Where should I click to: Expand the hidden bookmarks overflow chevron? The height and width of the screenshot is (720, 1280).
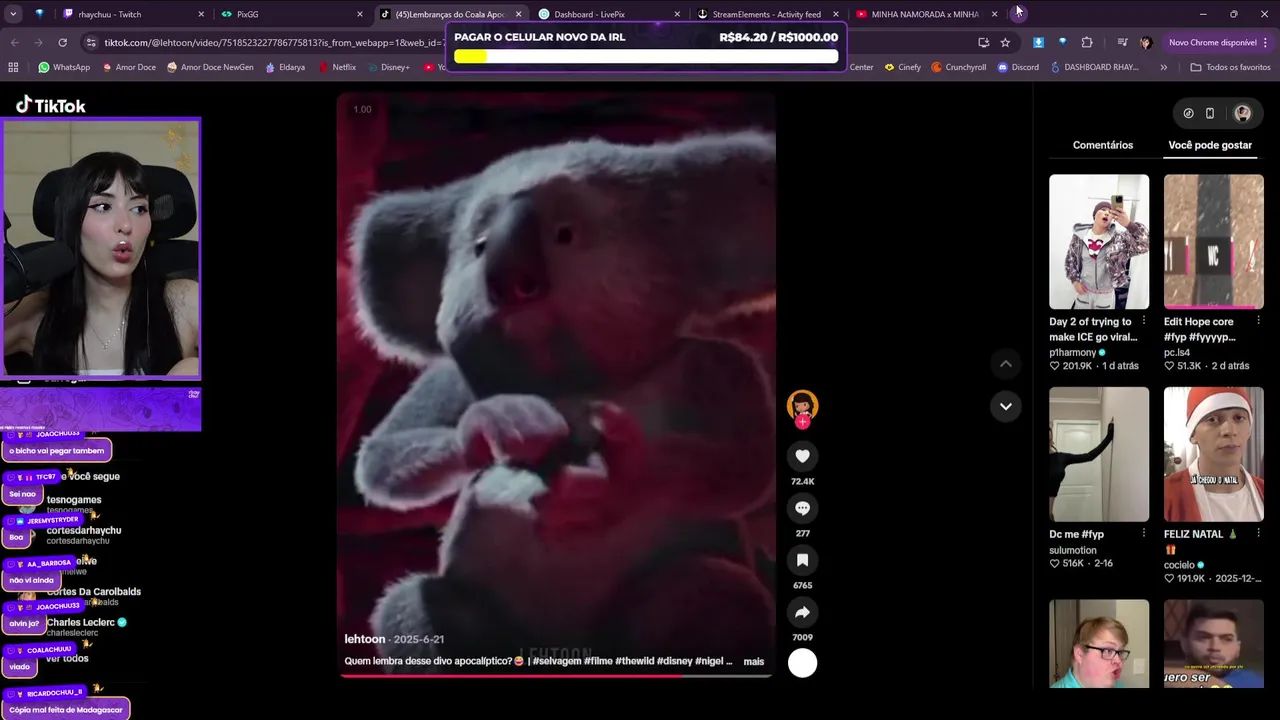1163,67
